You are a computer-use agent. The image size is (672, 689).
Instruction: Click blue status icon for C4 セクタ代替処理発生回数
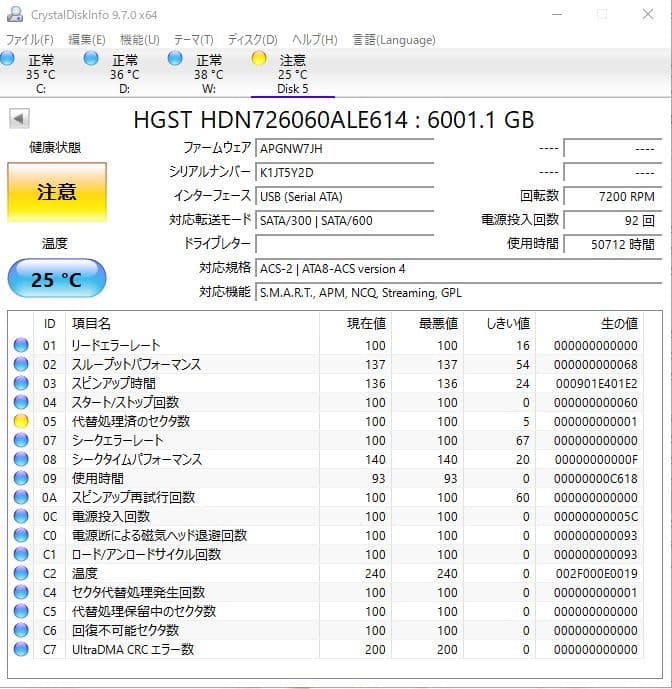(x=21, y=592)
